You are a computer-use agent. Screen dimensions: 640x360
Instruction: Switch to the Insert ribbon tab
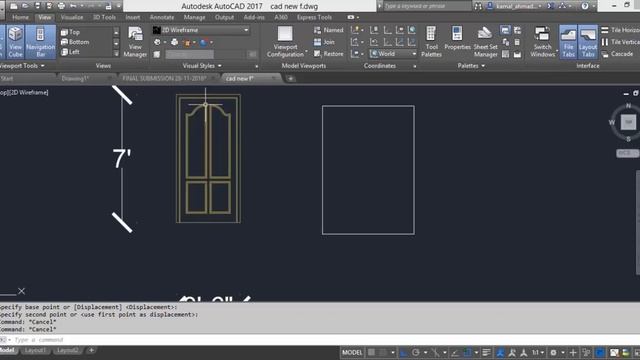coord(133,18)
